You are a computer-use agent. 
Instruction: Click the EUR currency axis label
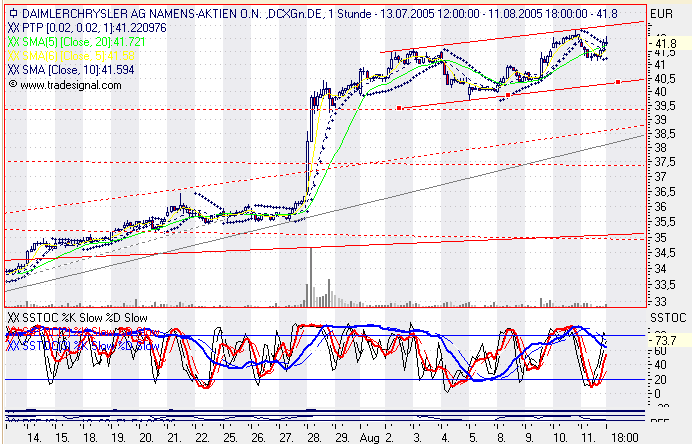661,14
